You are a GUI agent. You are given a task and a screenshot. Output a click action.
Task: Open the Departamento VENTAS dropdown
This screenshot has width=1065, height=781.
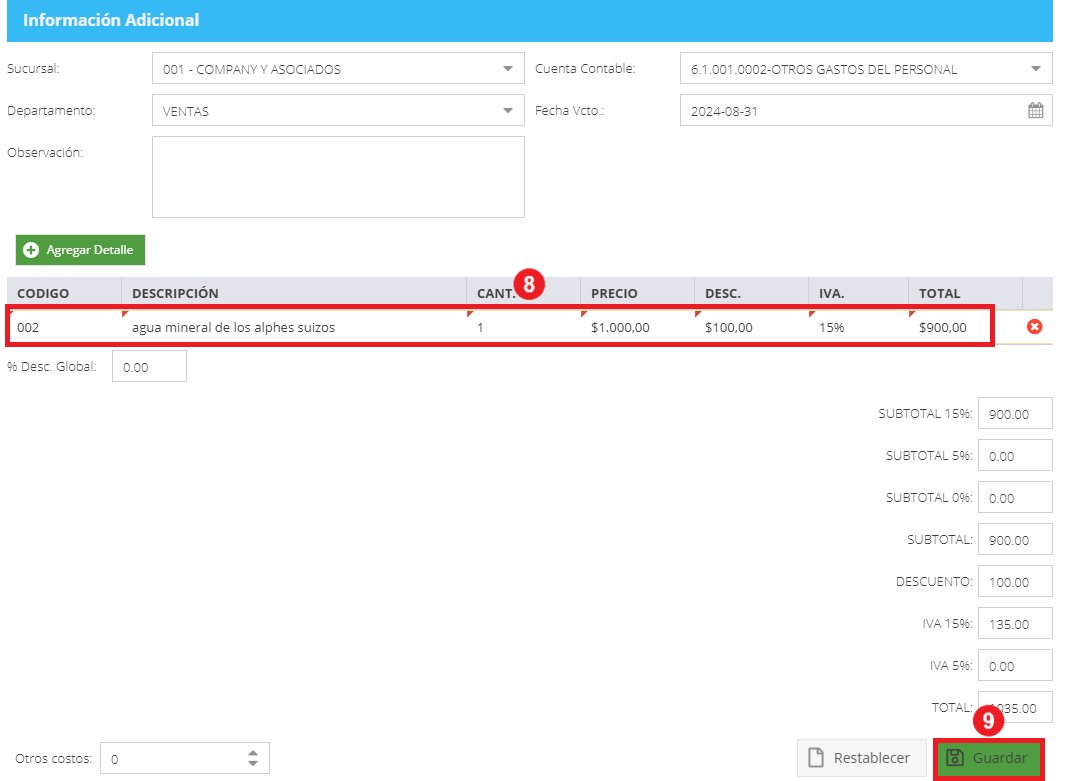pyautogui.click(x=507, y=111)
